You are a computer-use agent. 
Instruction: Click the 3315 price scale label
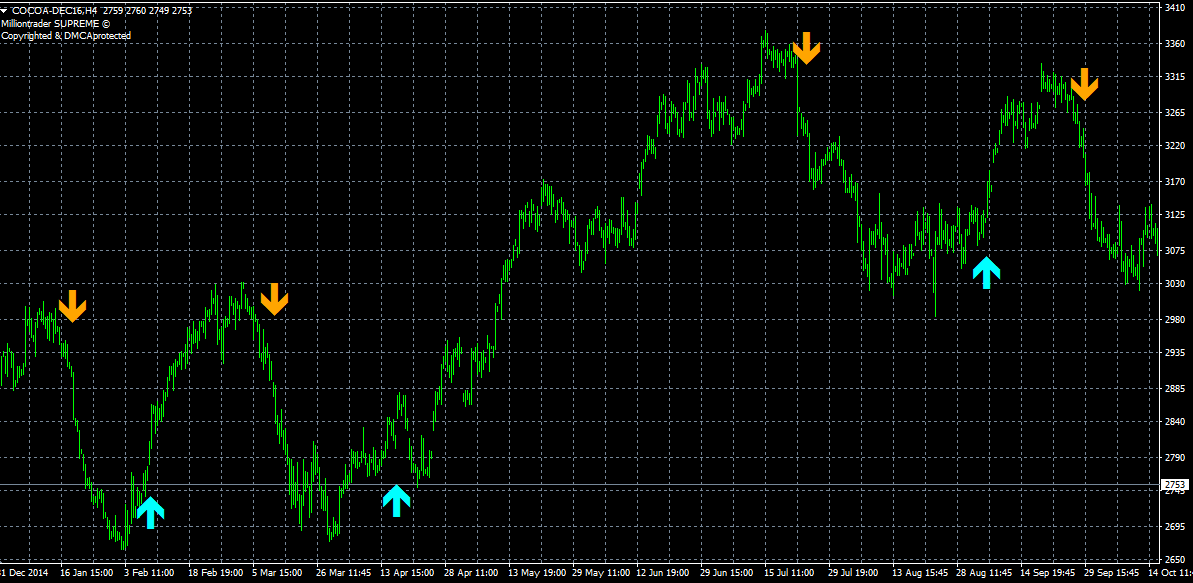(x=1176, y=78)
